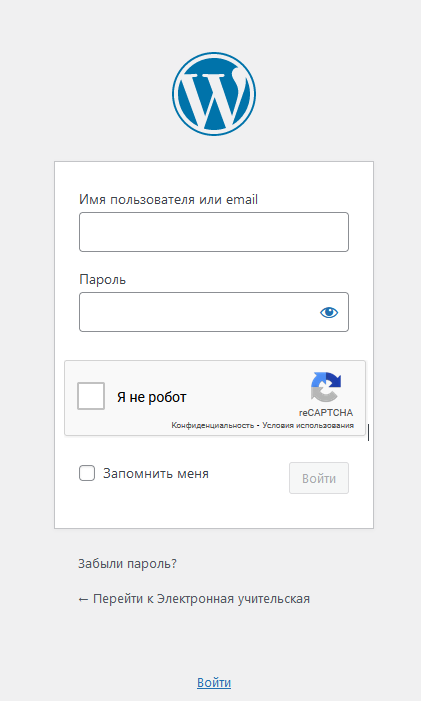Screen dimensions: 421x701
Task: Click the "Я не робот" text
Action: (152, 397)
